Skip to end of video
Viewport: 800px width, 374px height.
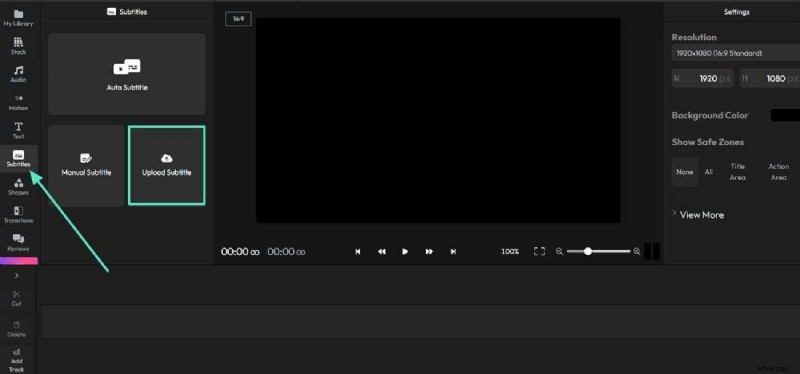453,252
